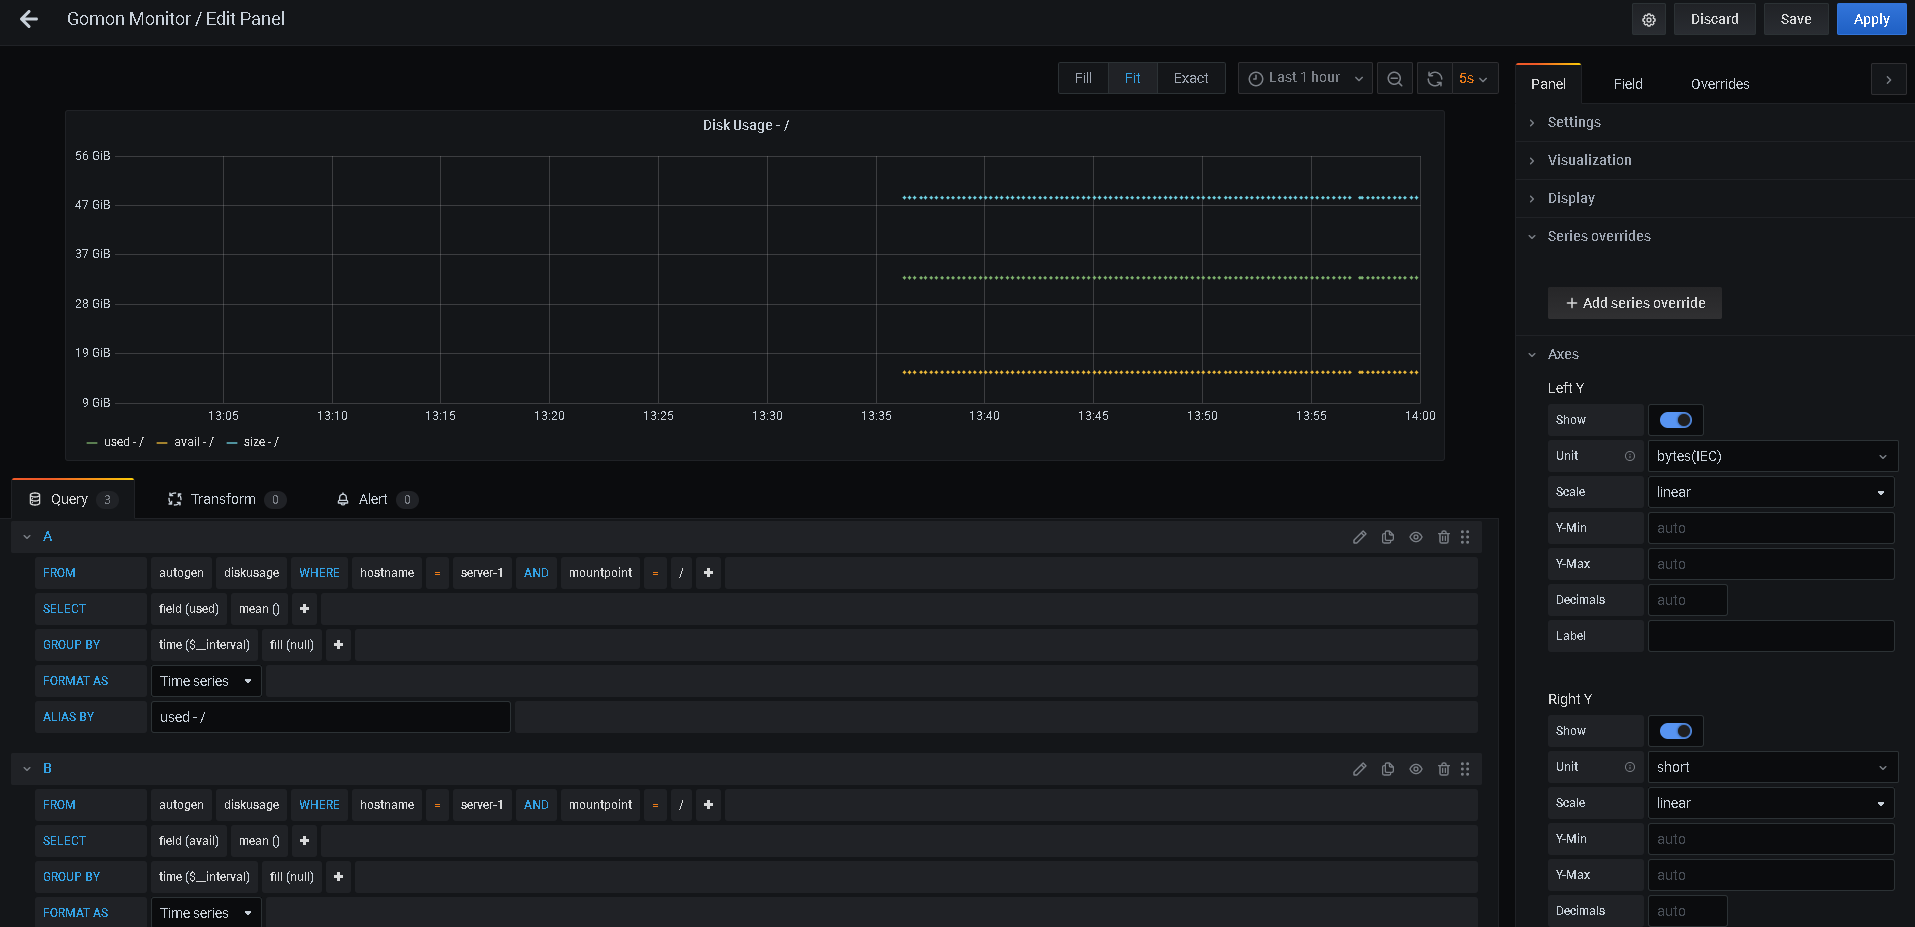Open Left Y Scale linear dropdown
The width and height of the screenshot is (1915, 927).
point(1771,492)
